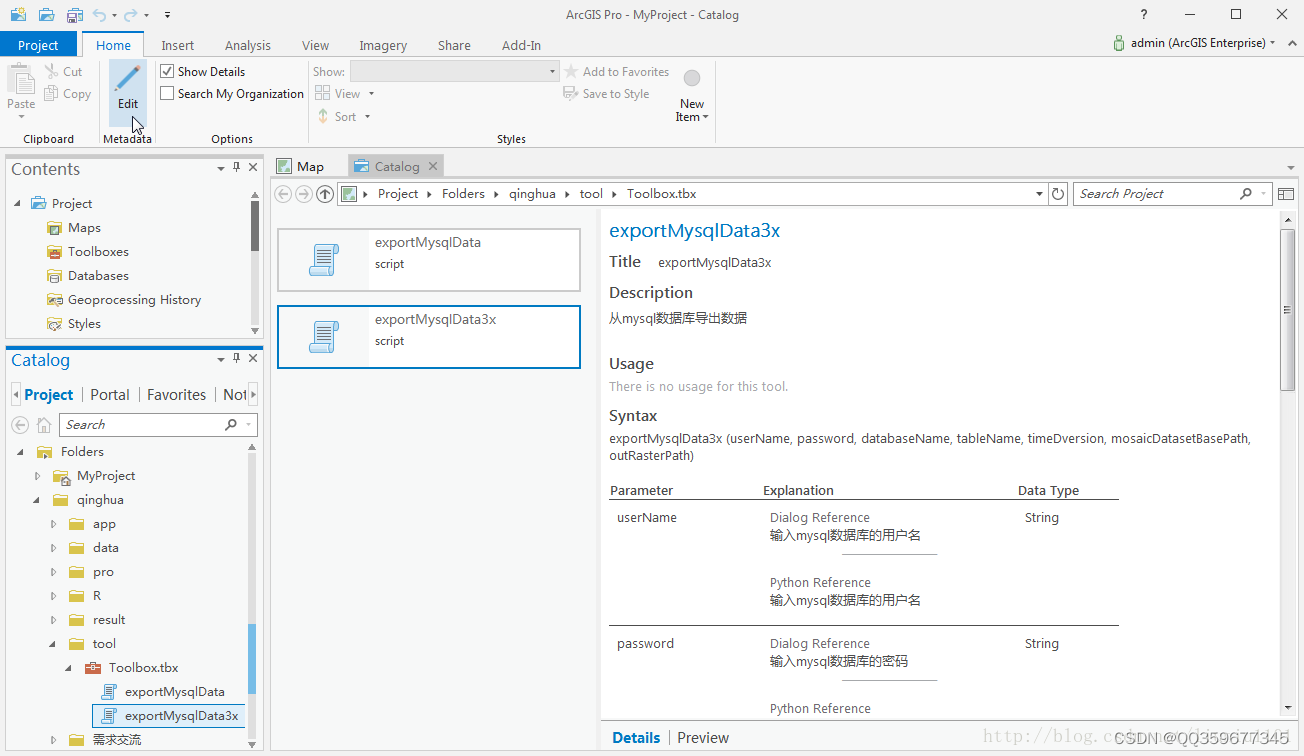
Task: Collapse the Folders node in Catalog pane
Action: pyautogui.click(x=21, y=452)
